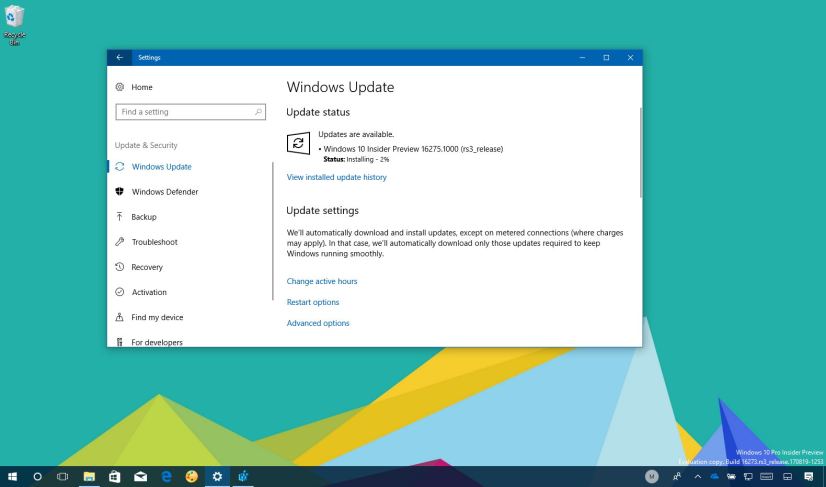Screen dimensions: 826x487
Task: Open the Paint palette app on taskbar
Action: point(192,476)
